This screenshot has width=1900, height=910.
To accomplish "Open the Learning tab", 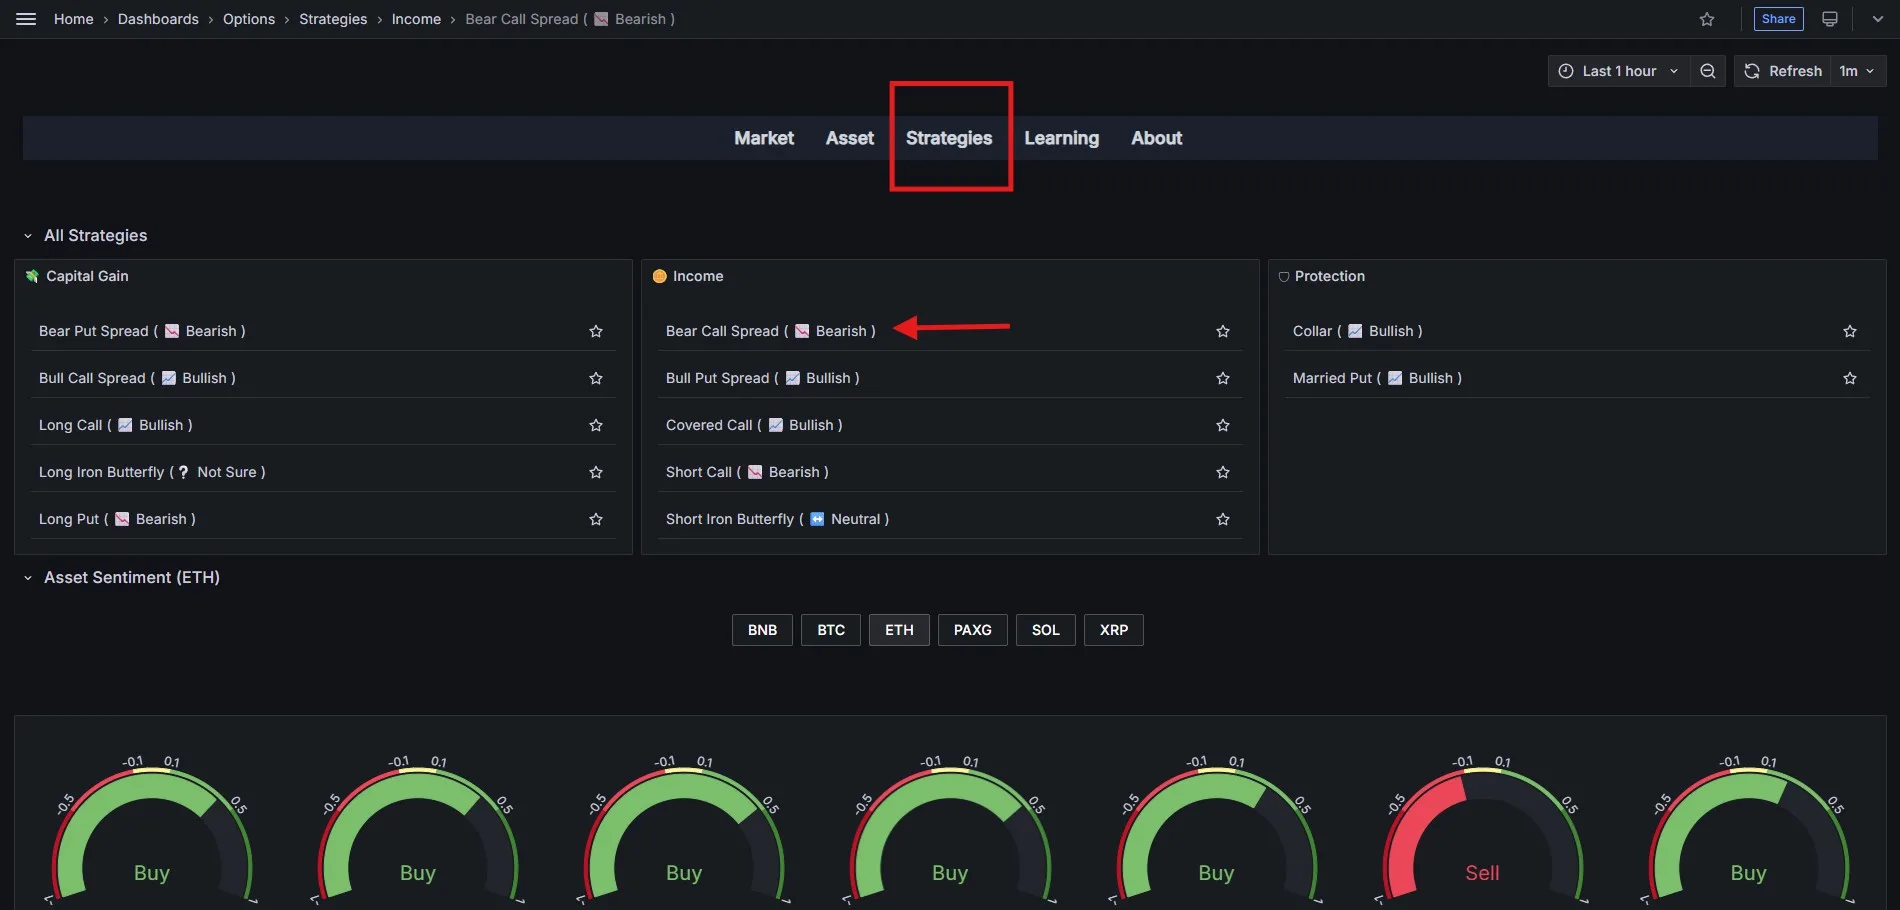I will point(1061,138).
